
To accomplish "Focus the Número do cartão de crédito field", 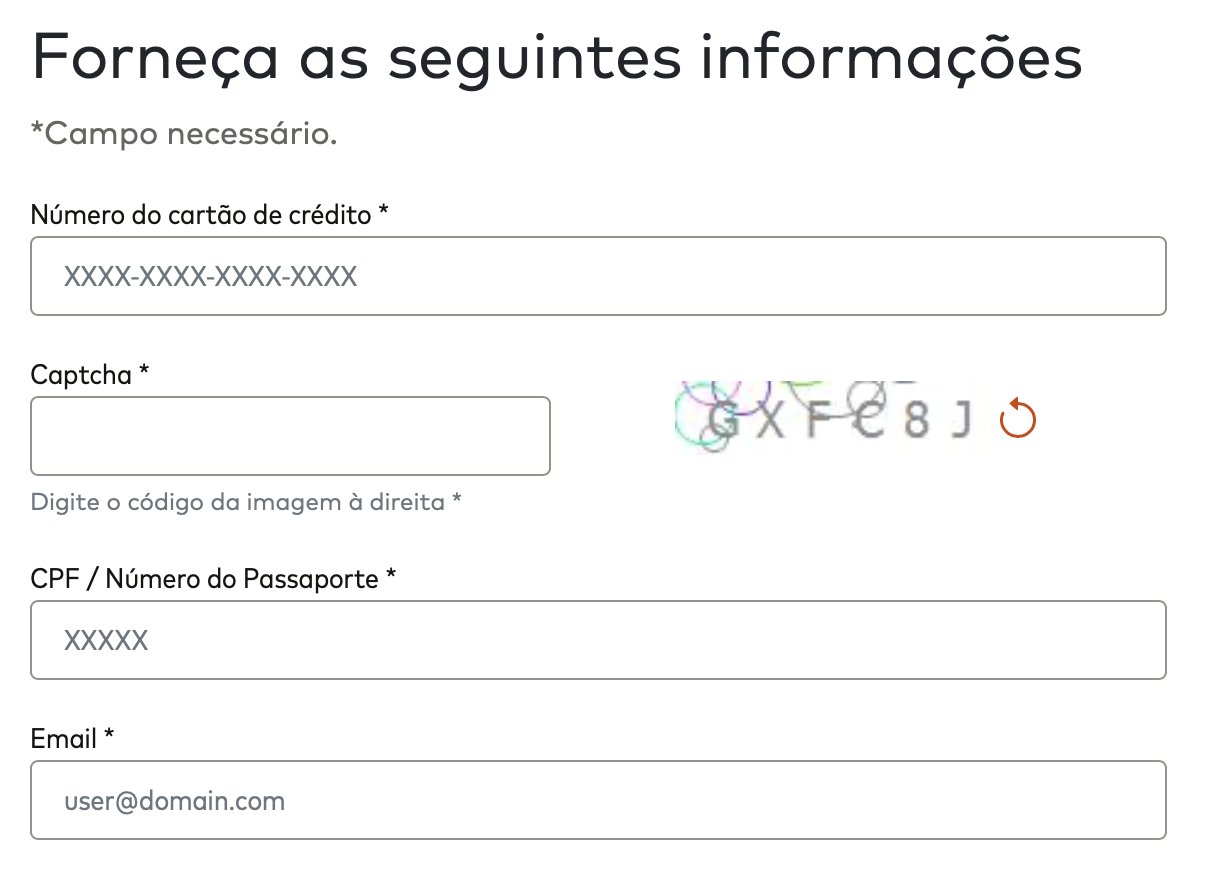I will [598, 276].
